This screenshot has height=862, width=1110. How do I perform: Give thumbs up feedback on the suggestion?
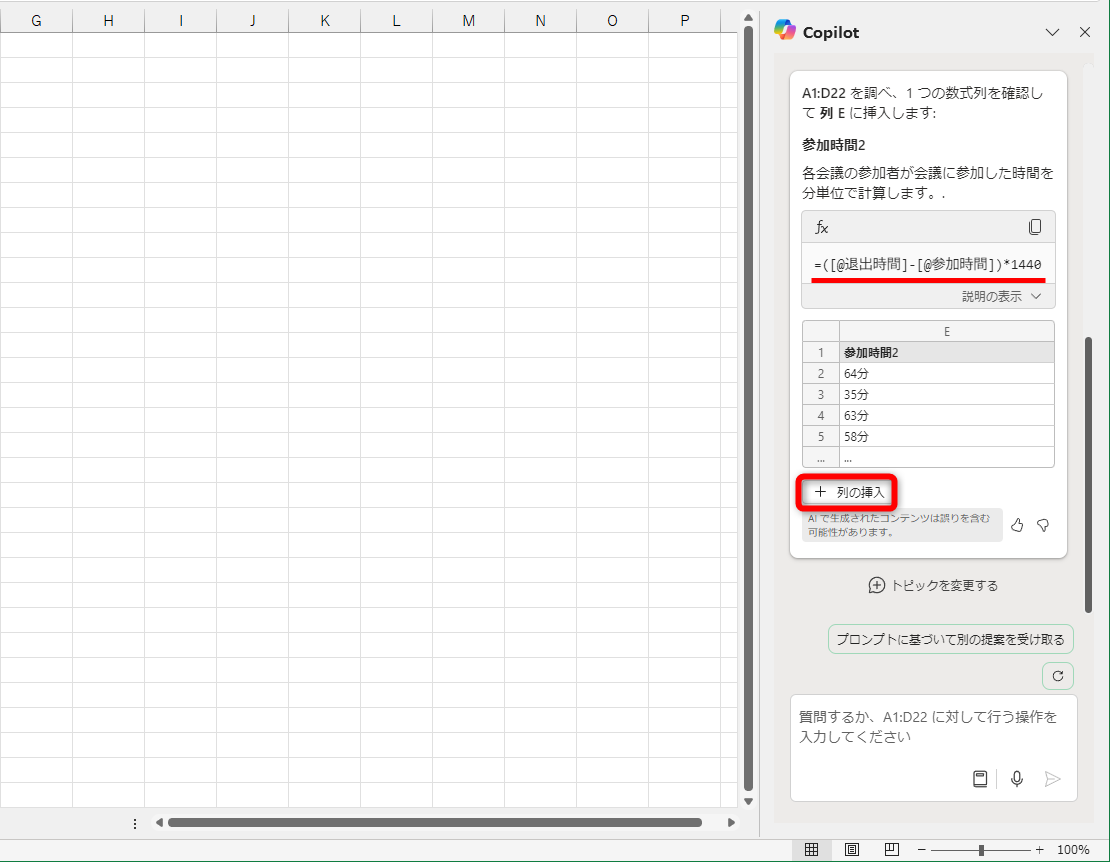click(x=1017, y=524)
